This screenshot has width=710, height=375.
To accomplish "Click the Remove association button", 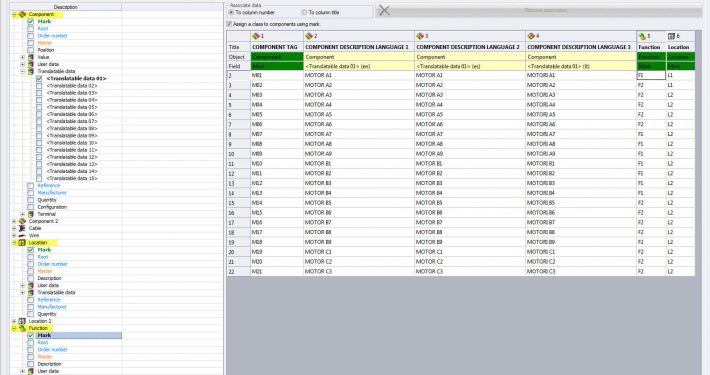I will [x=539, y=10].
